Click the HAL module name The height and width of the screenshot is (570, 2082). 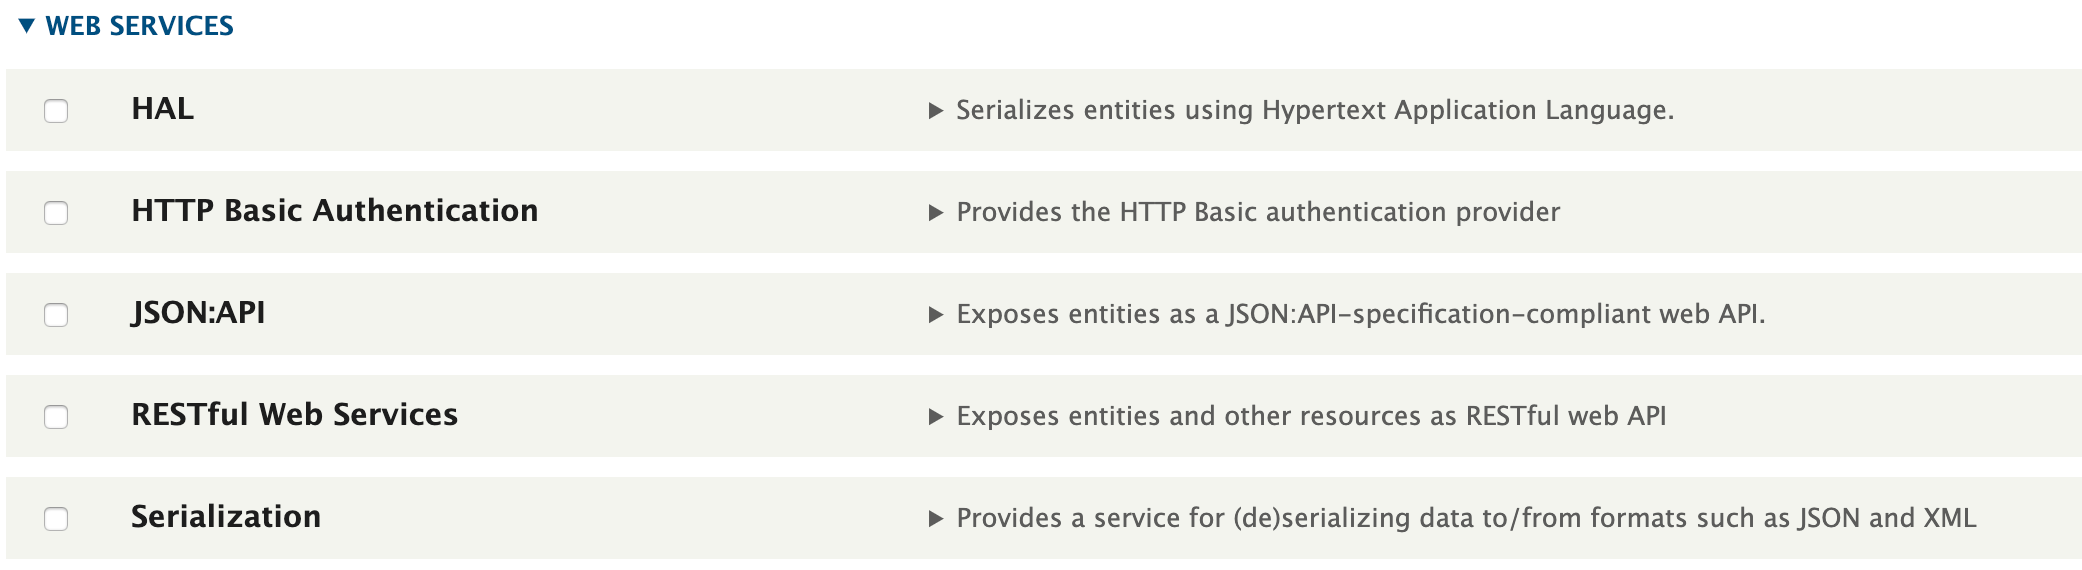(x=163, y=109)
